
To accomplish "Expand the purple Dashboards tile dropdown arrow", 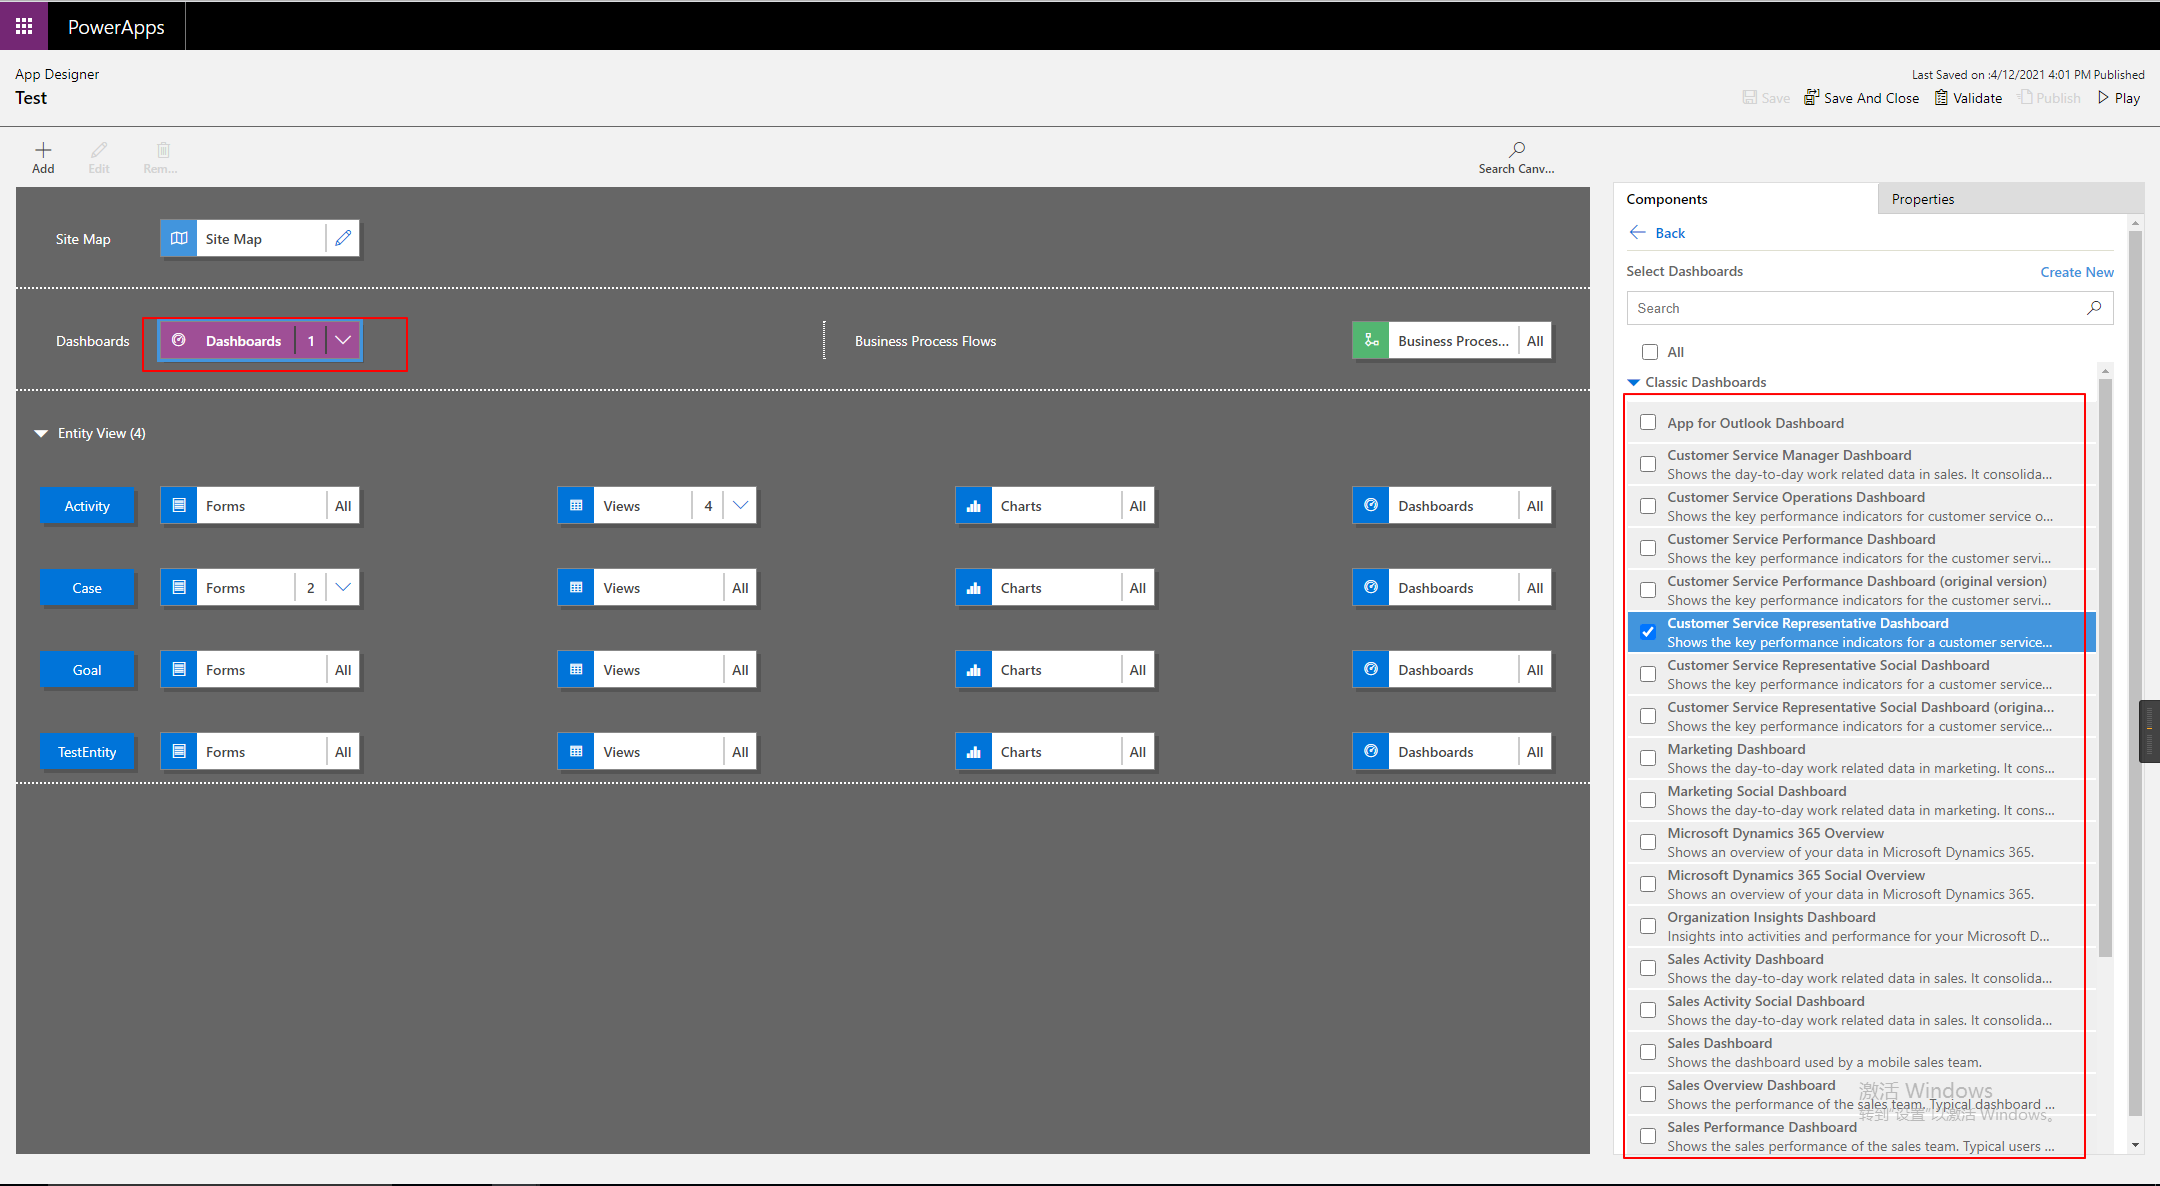I will tap(343, 341).
